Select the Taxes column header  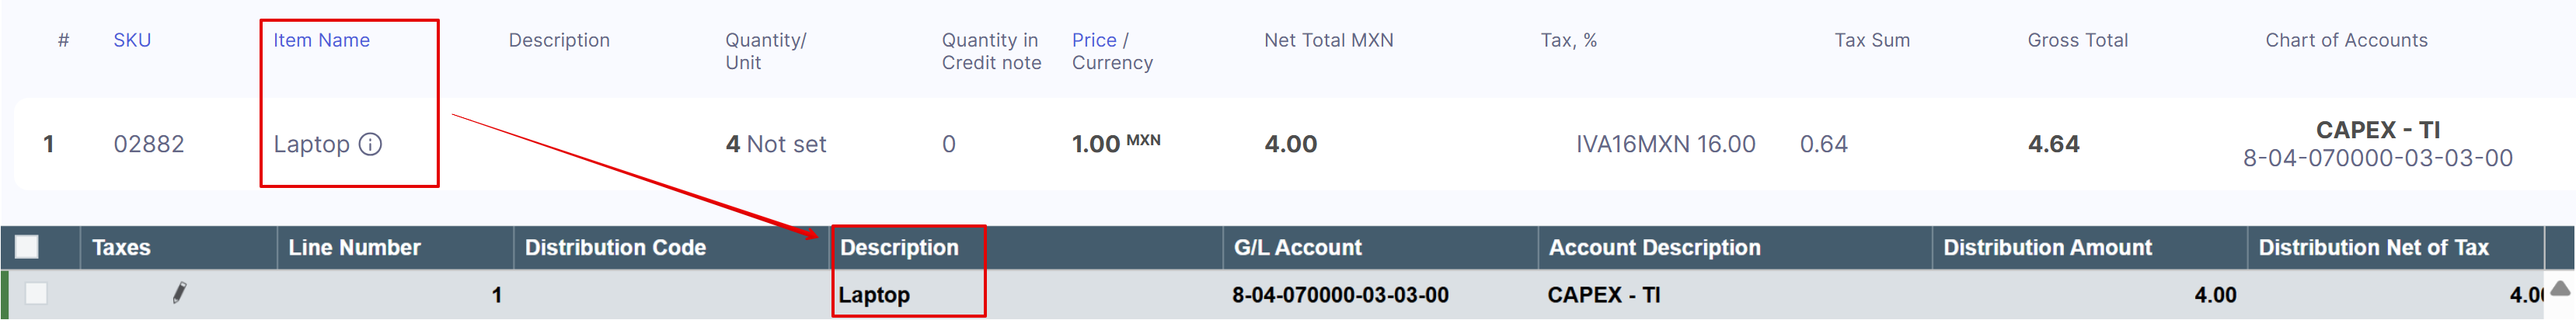coord(121,247)
